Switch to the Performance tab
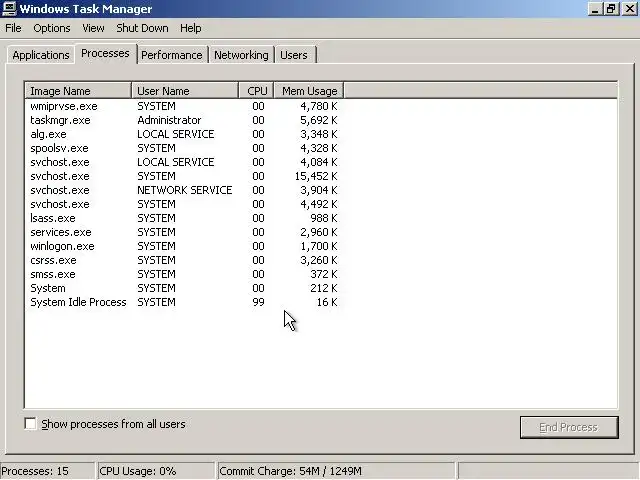This screenshot has height=480, width=640. pos(172,55)
